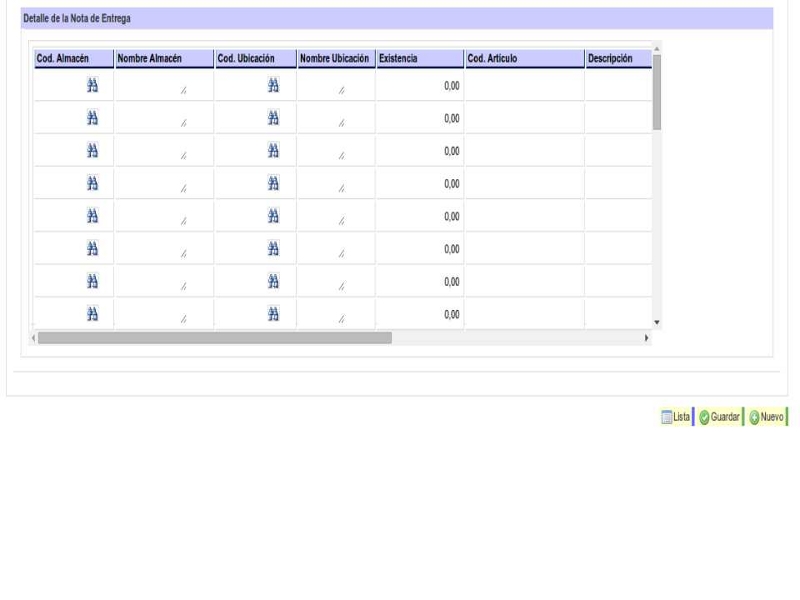Image resolution: width=800 pixels, height=600 pixels.
Task: Click the first-row Cod. Ubicación binoculars search icon
Action: point(273,86)
